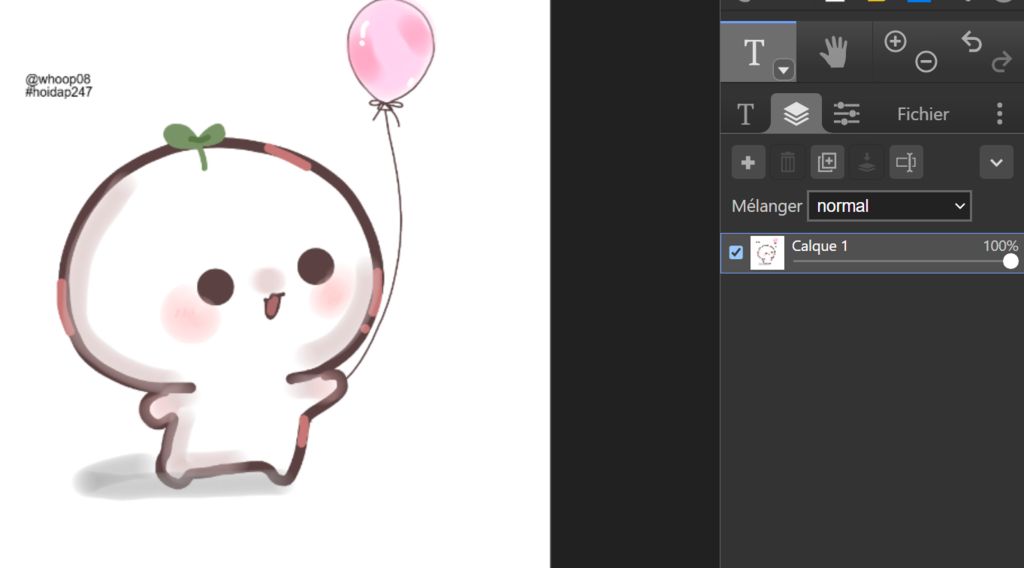The height and width of the screenshot is (568, 1024).
Task: Toggle visibility of Calque 1
Action: (736, 253)
